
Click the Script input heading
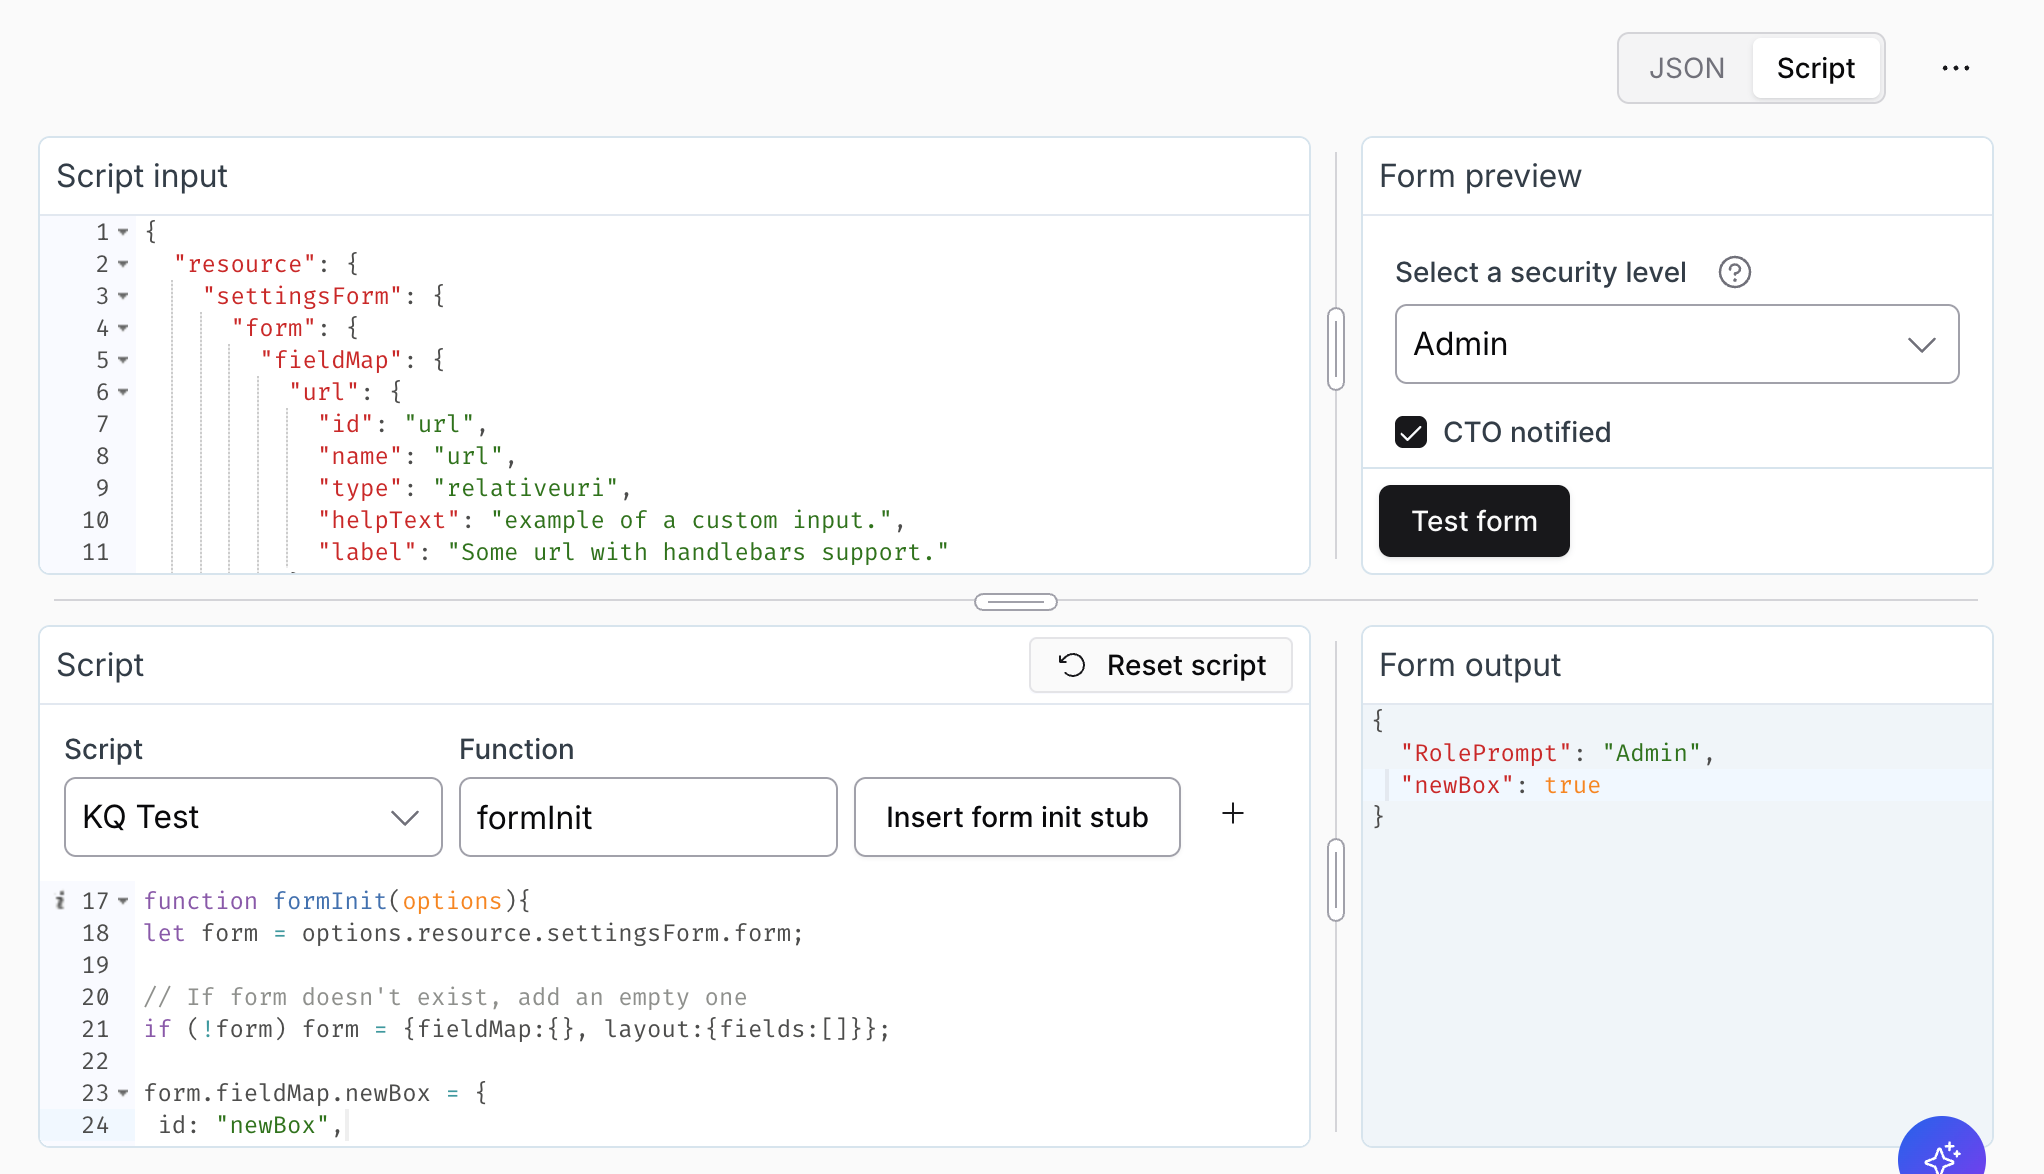tap(142, 176)
